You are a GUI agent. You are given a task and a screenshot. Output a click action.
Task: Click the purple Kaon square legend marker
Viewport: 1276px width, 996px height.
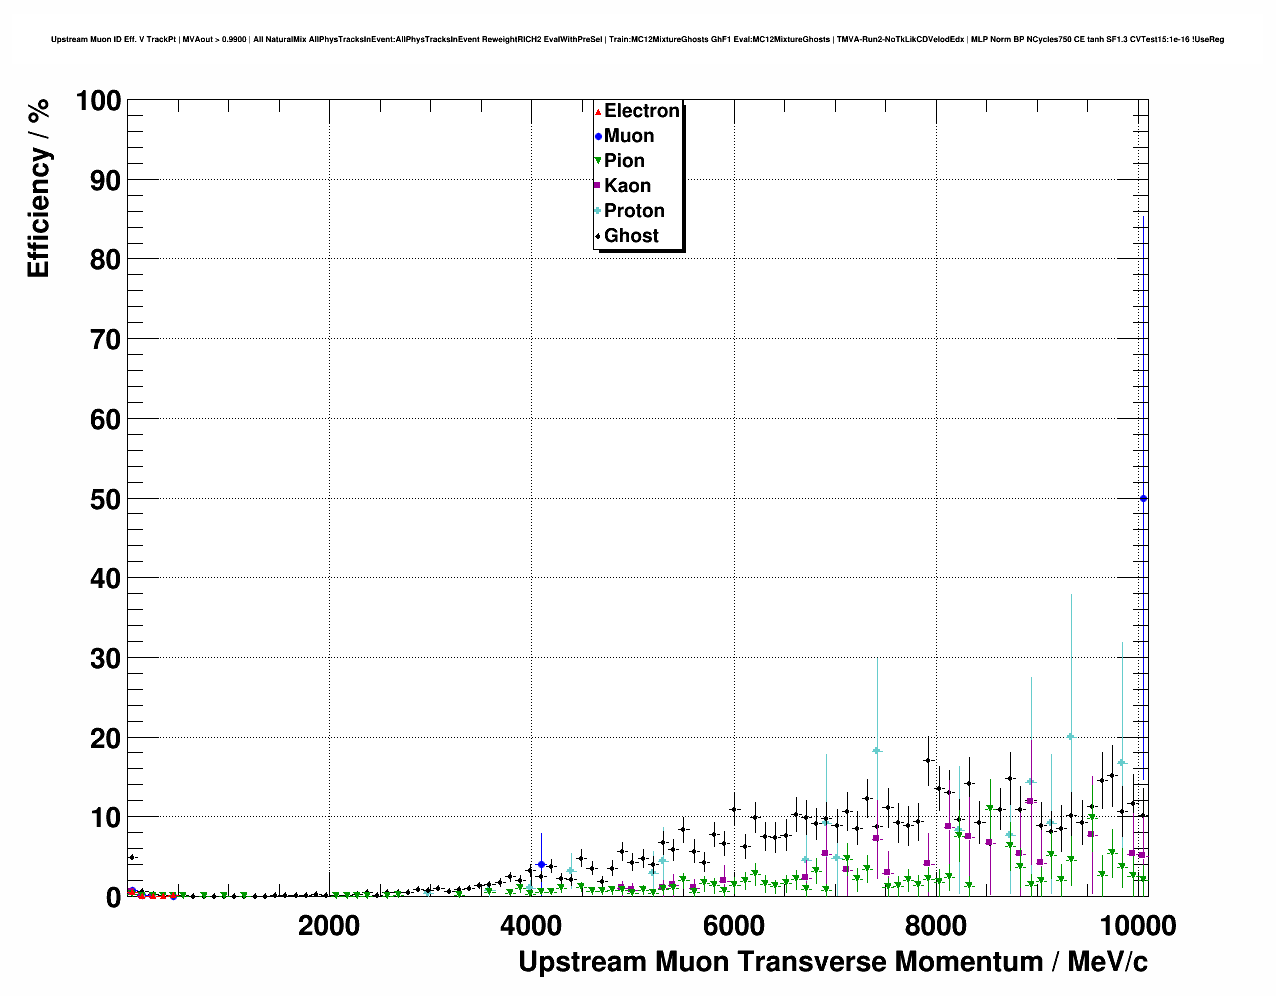pyautogui.click(x=598, y=186)
